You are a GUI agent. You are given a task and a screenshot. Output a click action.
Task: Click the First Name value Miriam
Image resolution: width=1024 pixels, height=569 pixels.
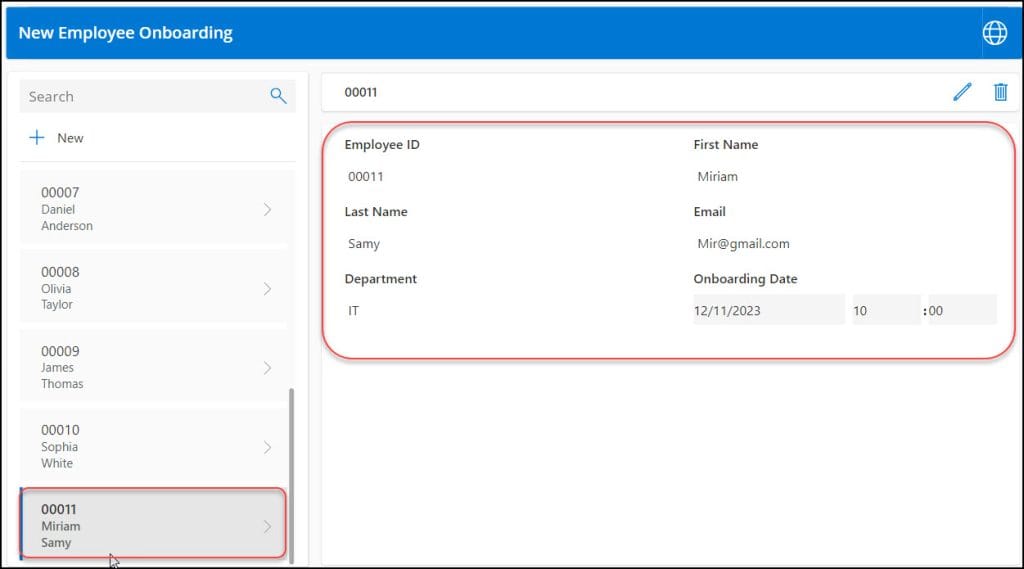point(717,176)
